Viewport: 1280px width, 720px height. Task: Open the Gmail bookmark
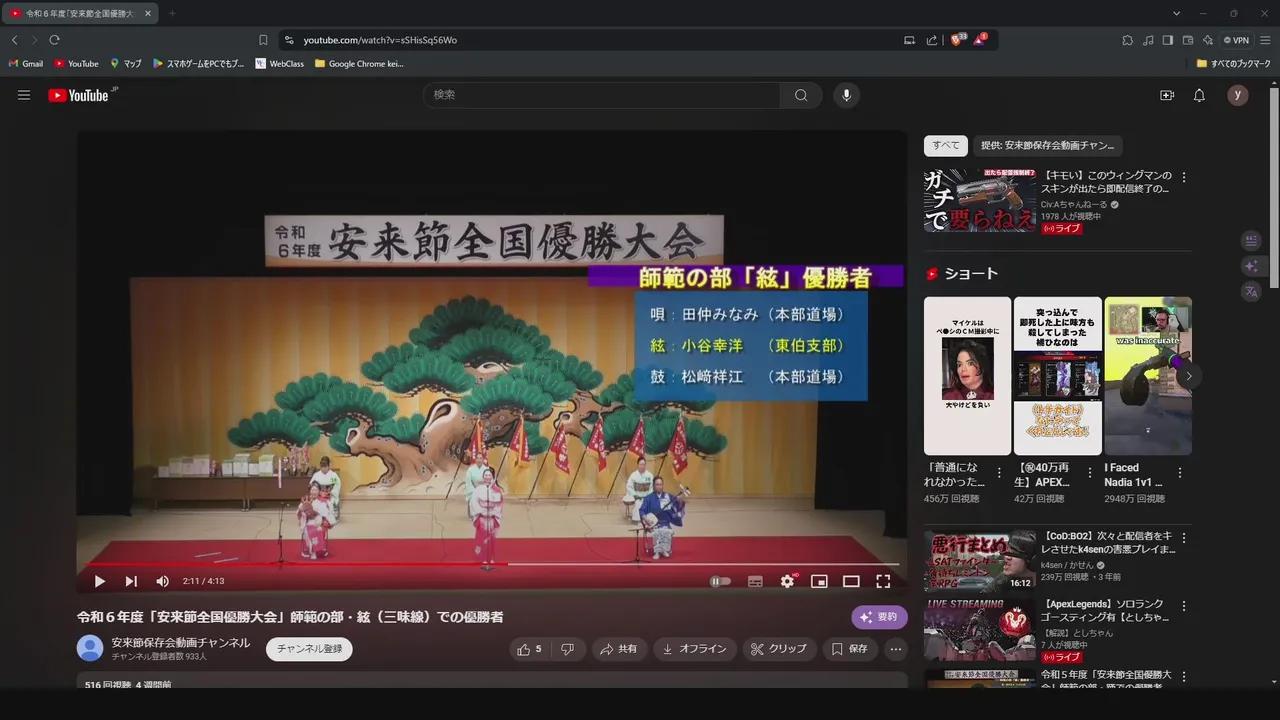[26, 63]
